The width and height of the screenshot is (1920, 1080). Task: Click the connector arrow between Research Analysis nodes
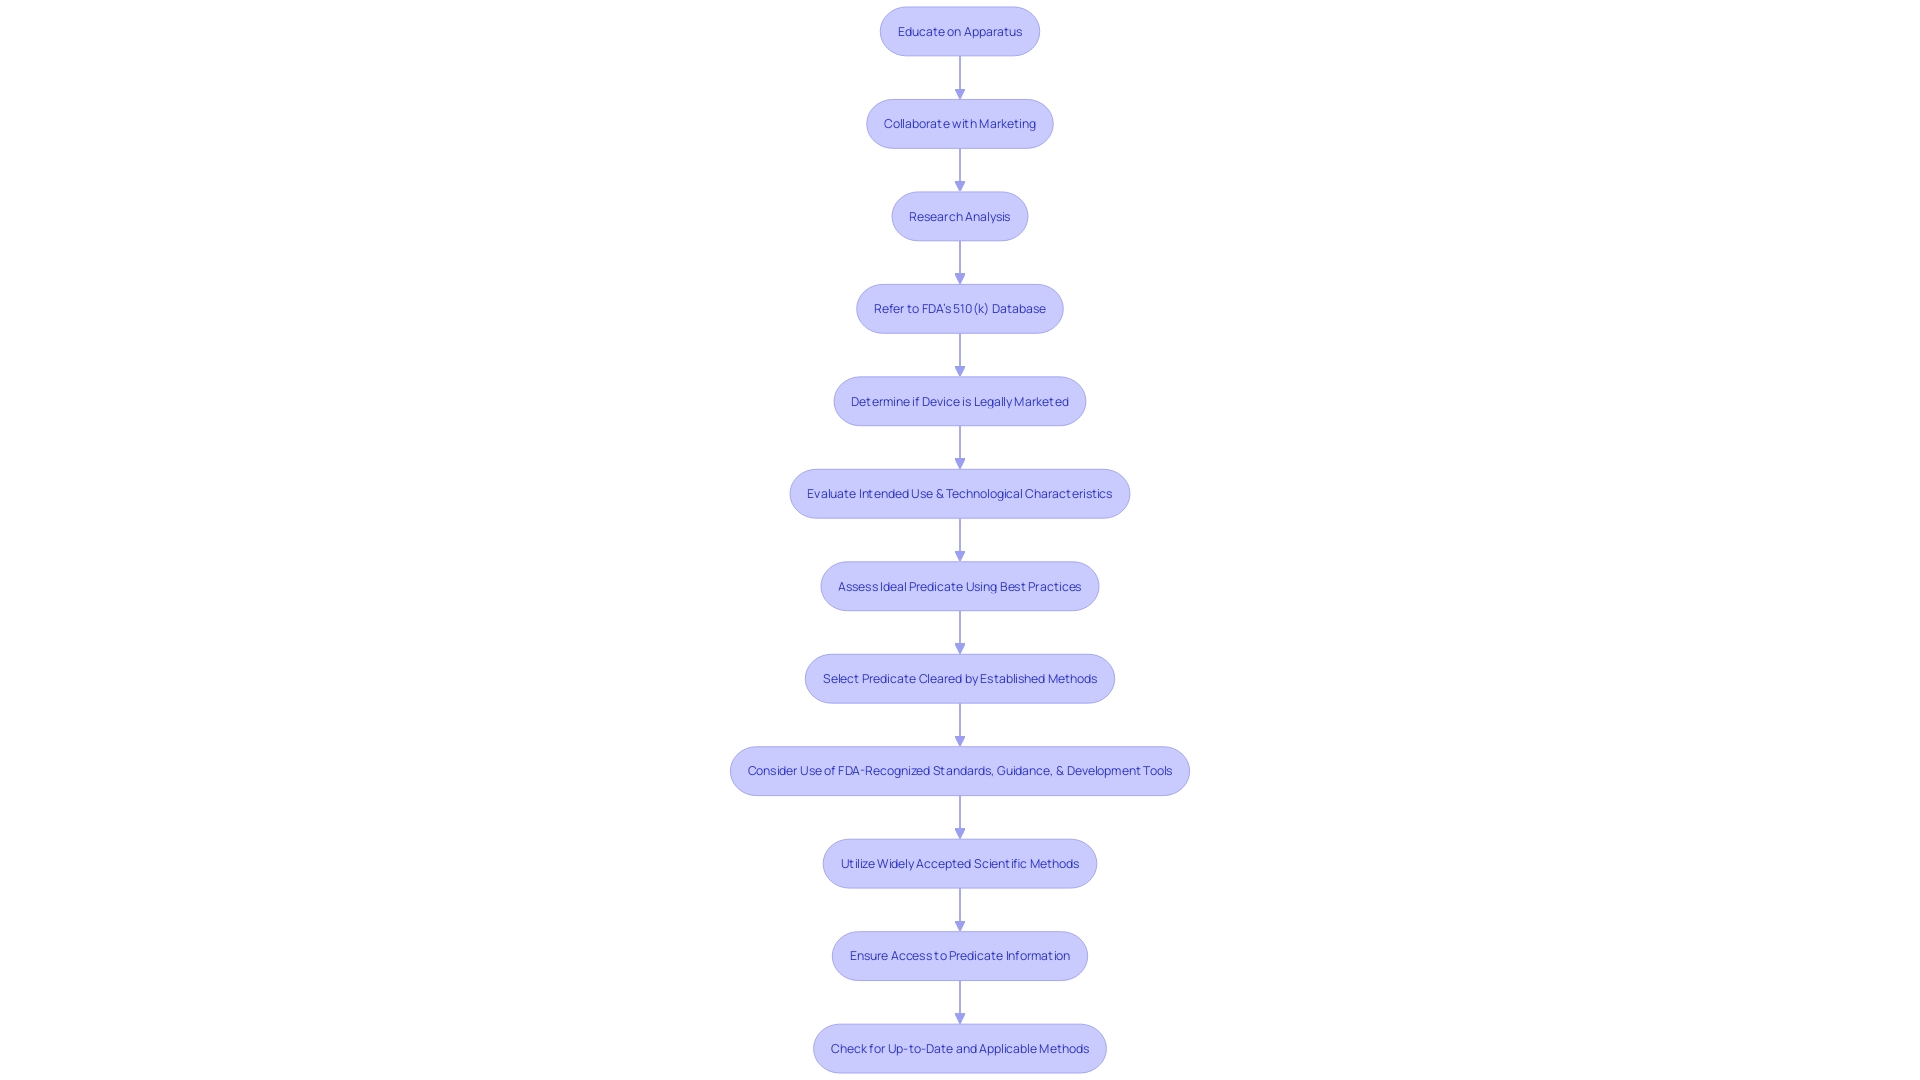[959, 261]
